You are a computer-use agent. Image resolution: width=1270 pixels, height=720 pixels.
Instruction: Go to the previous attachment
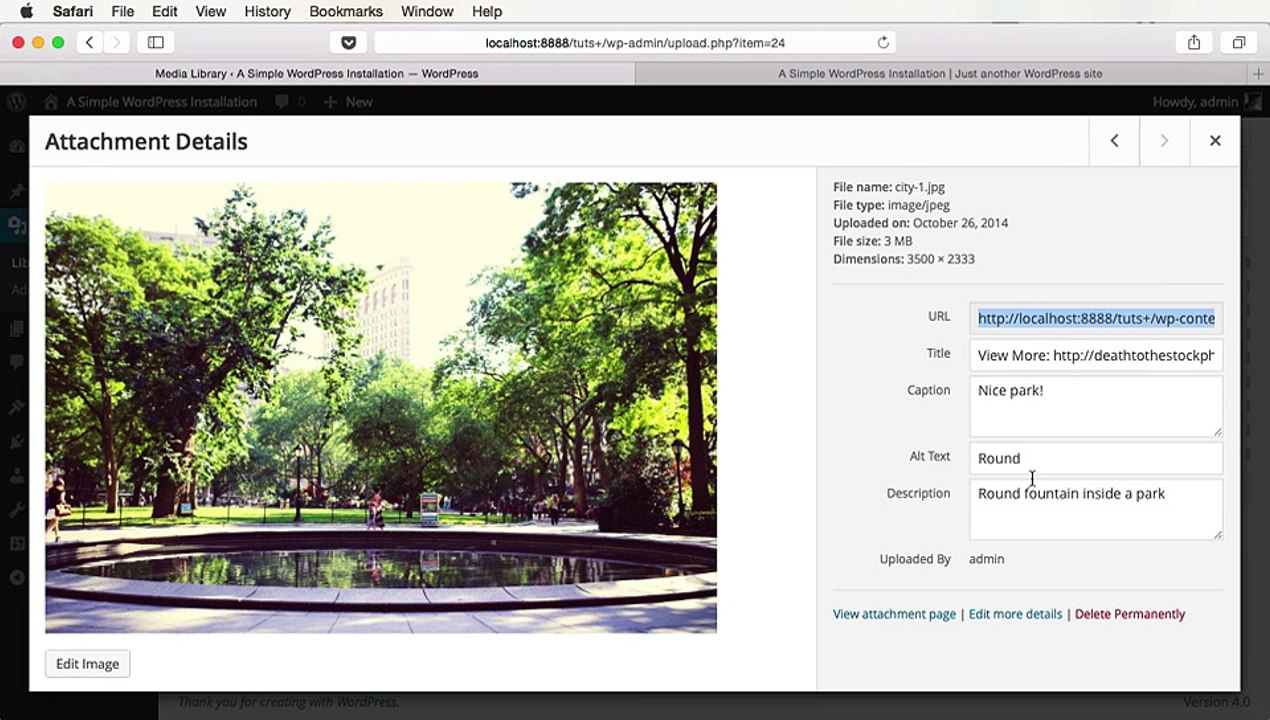point(1114,141)
